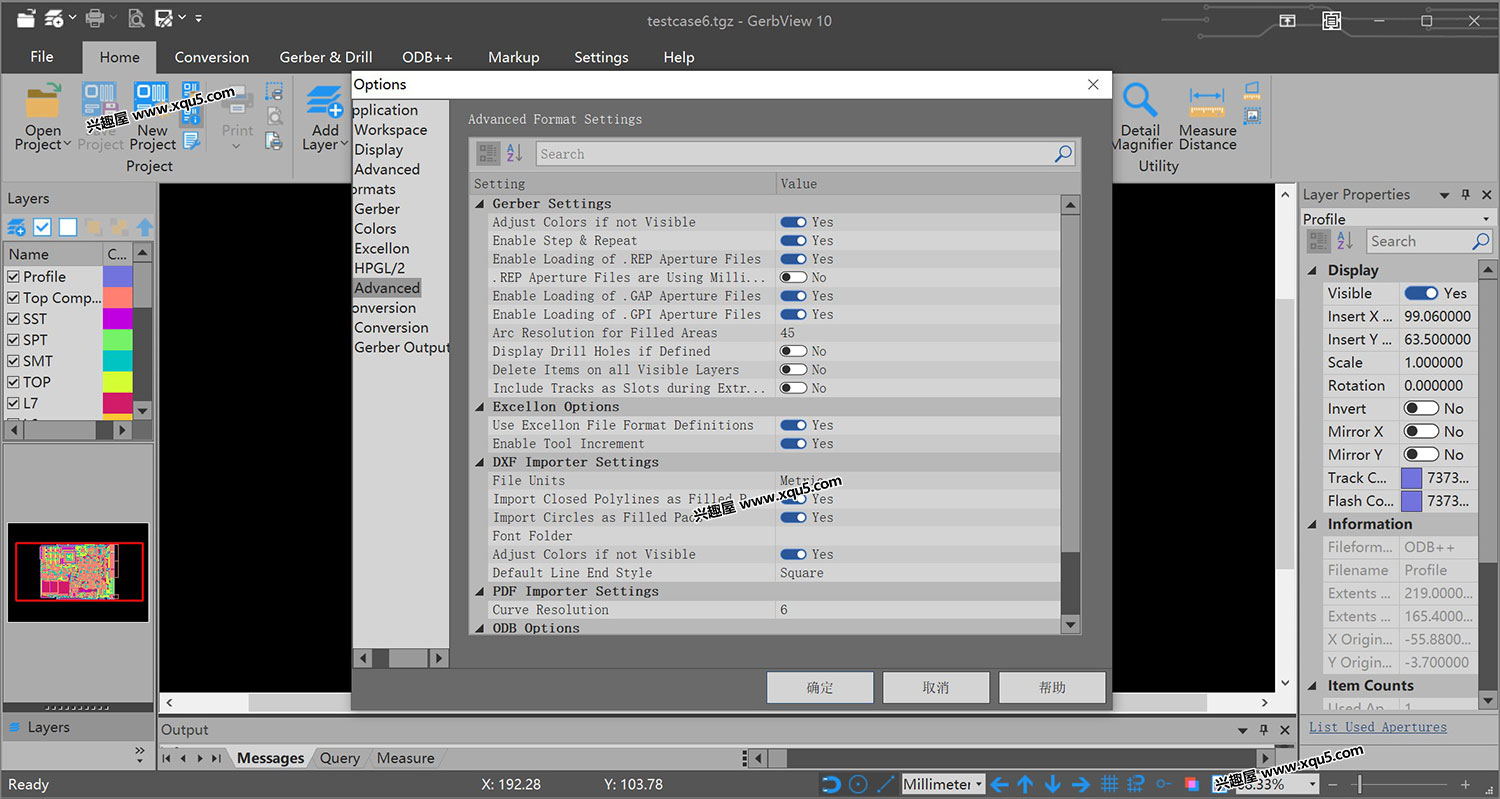
Task: Open the Conversion ribbon tab
Action: coord(212,57)
